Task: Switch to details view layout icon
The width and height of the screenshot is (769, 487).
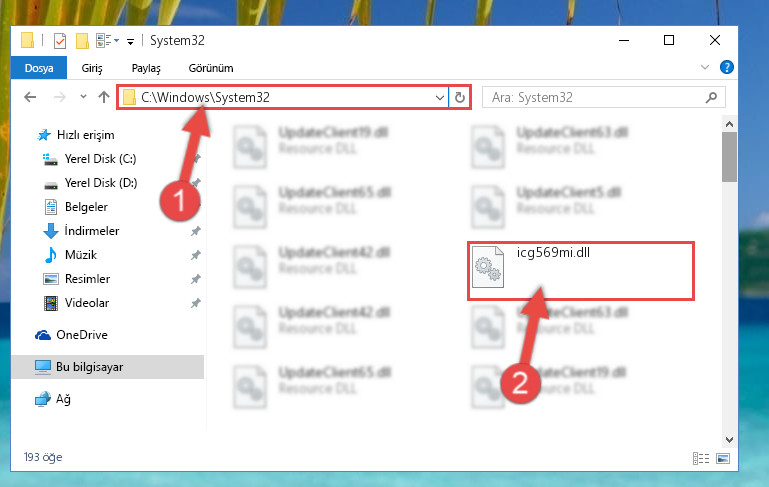Action: pos(701,458)
